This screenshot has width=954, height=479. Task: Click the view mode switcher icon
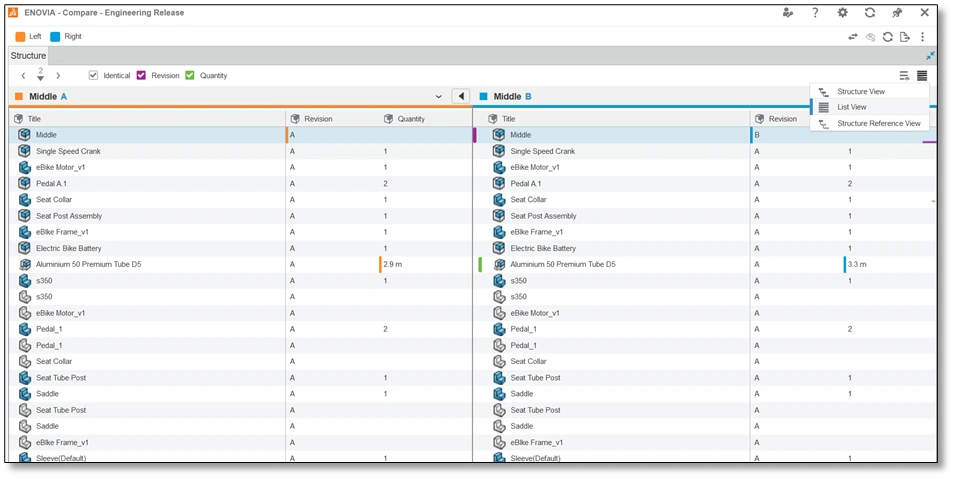922,75
